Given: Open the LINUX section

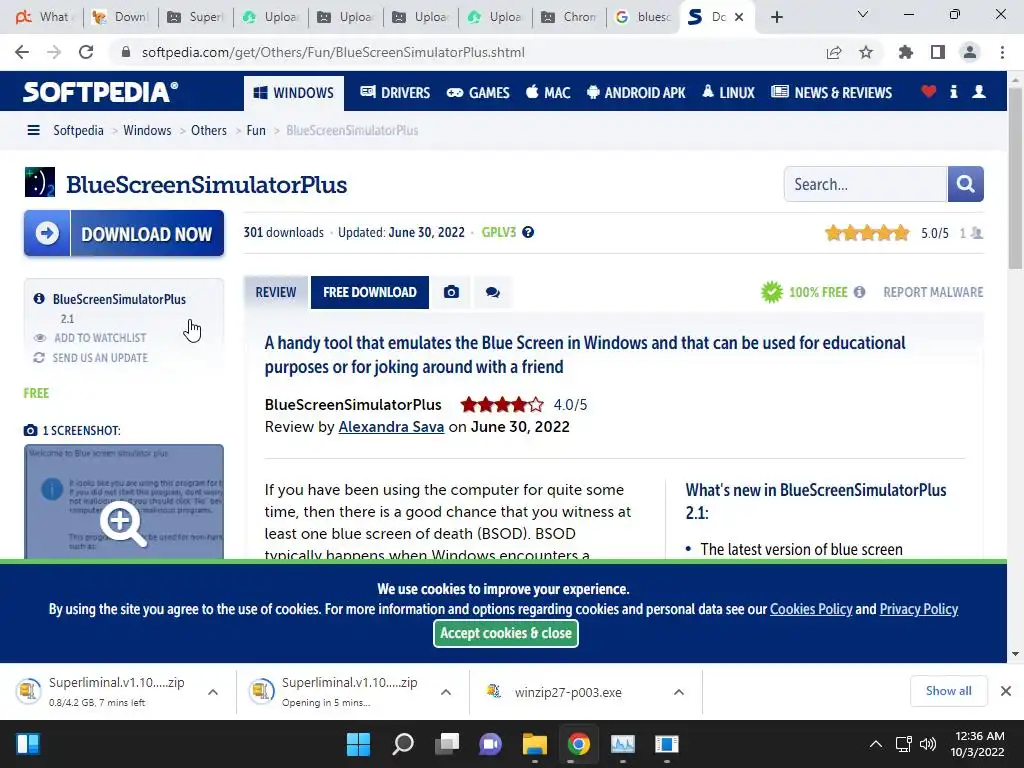Looking at the screenshot, I should pos(728,93).
